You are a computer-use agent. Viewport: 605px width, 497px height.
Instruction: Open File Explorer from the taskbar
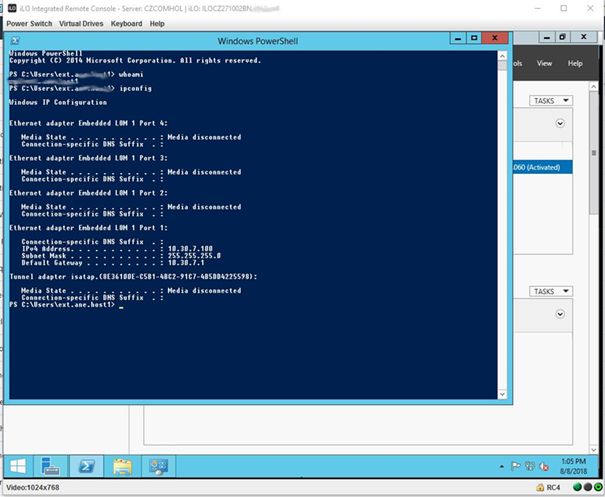[123, 466]
